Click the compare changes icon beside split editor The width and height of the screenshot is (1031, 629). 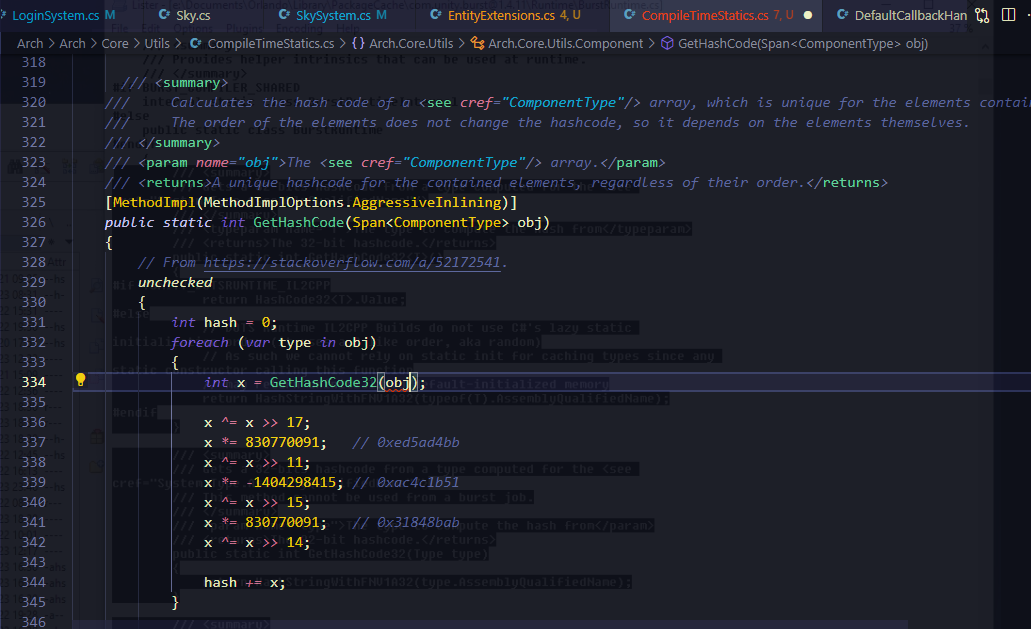click(x=982, y=13)
